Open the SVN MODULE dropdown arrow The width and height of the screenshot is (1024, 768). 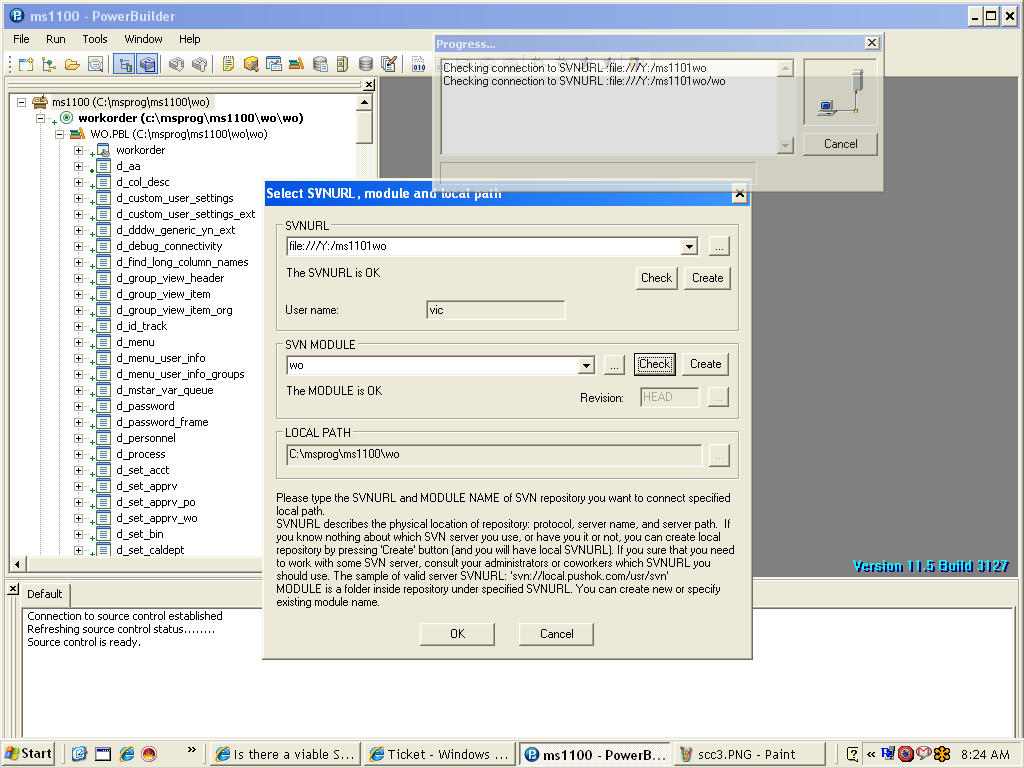click(x=587, y=366)
